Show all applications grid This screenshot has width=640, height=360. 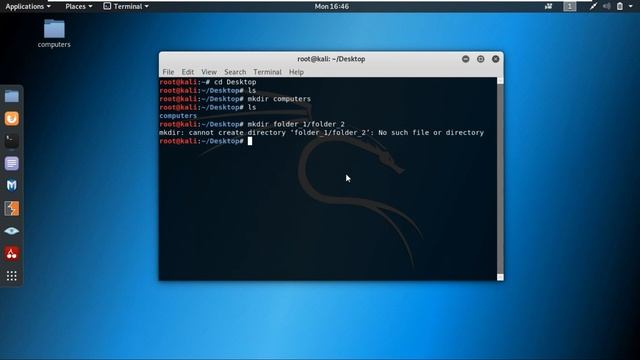pos(12,276)
